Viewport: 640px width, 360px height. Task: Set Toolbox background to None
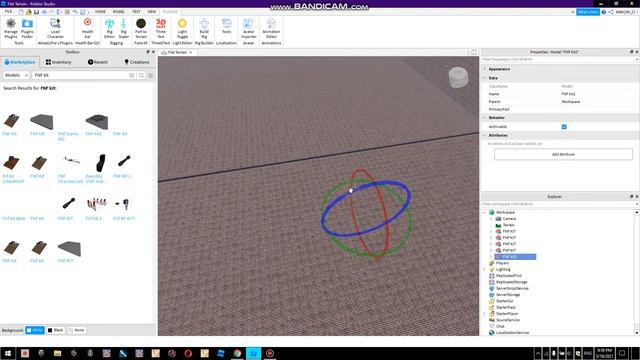pyautogui.click(x=76, y=330)
